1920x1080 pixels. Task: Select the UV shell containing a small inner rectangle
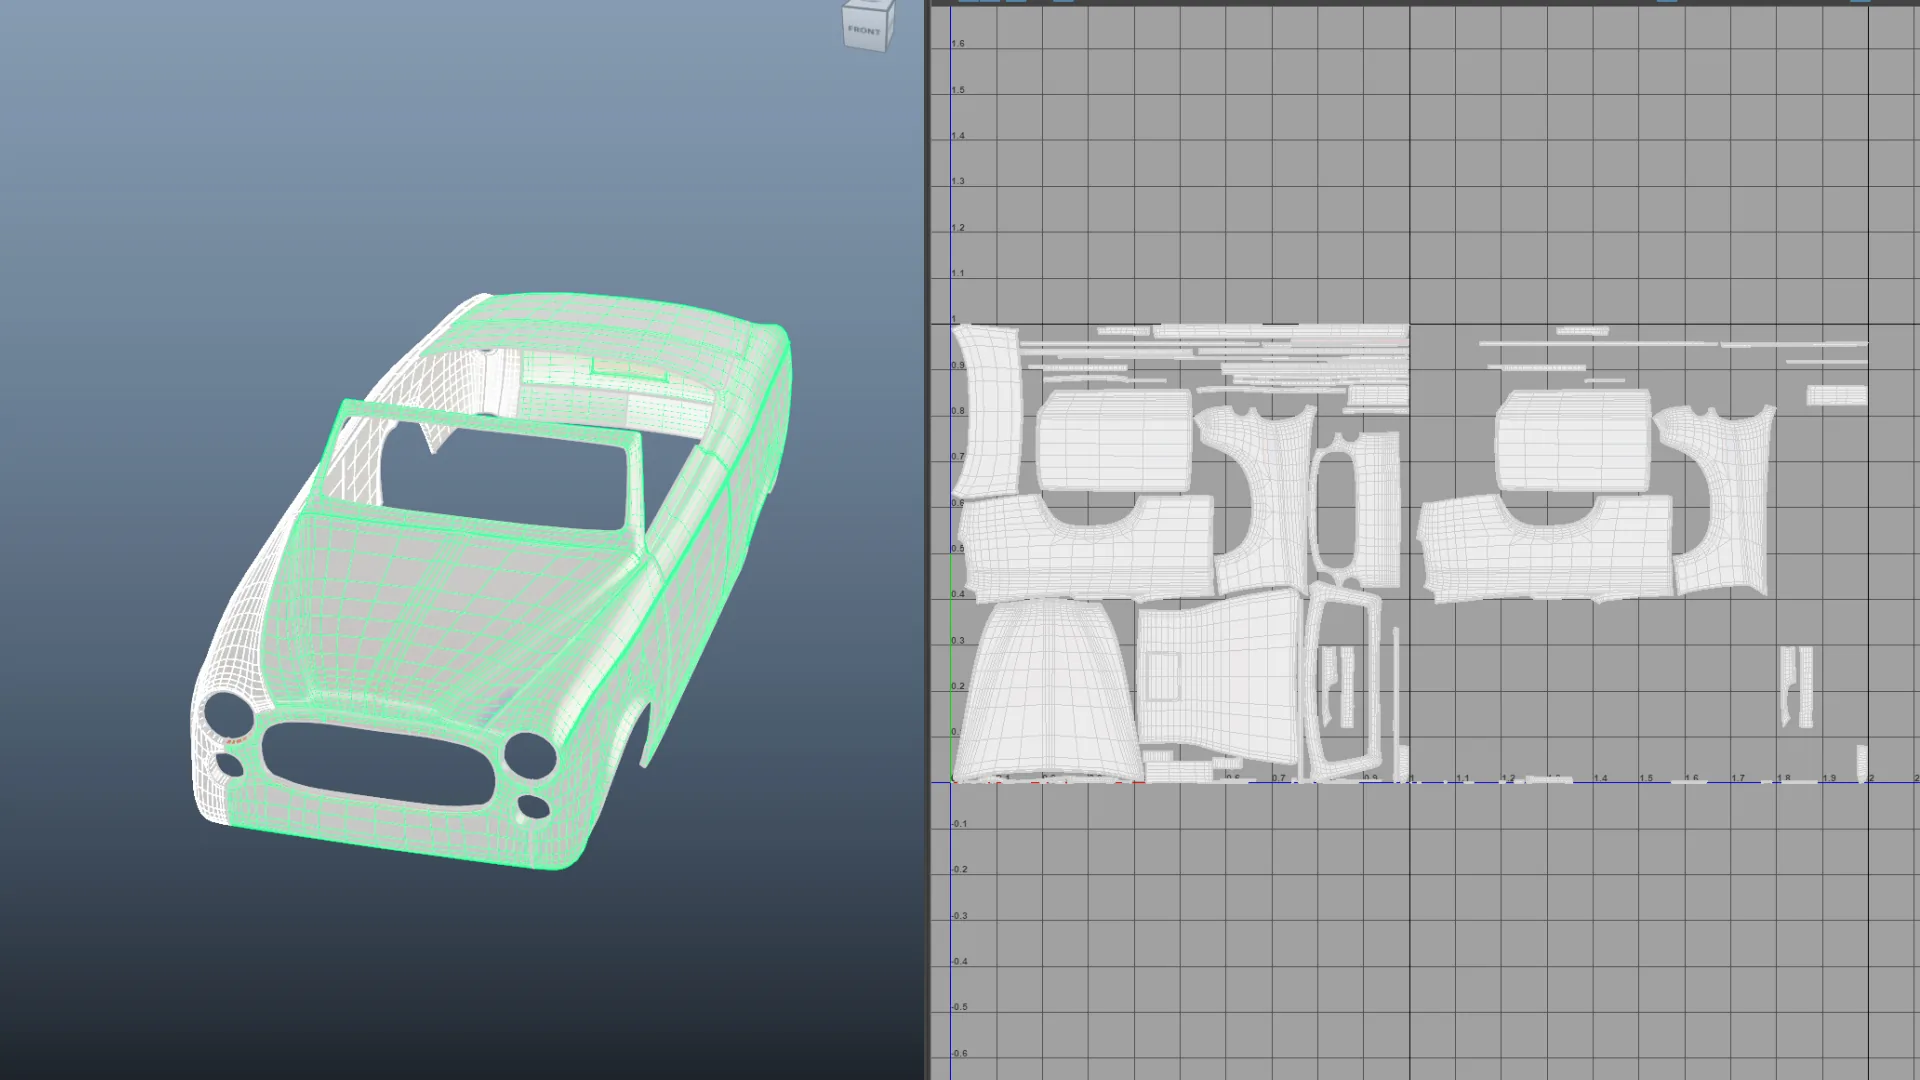click(1219, 675)
